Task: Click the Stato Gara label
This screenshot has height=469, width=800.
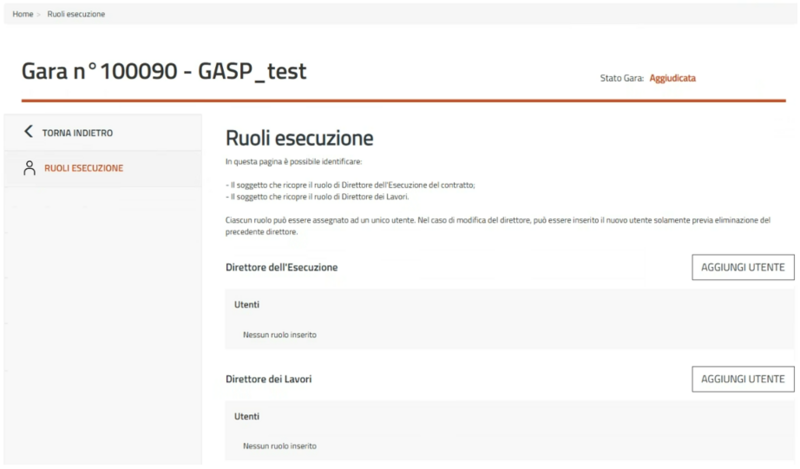Action: click(x=621, y=78)
